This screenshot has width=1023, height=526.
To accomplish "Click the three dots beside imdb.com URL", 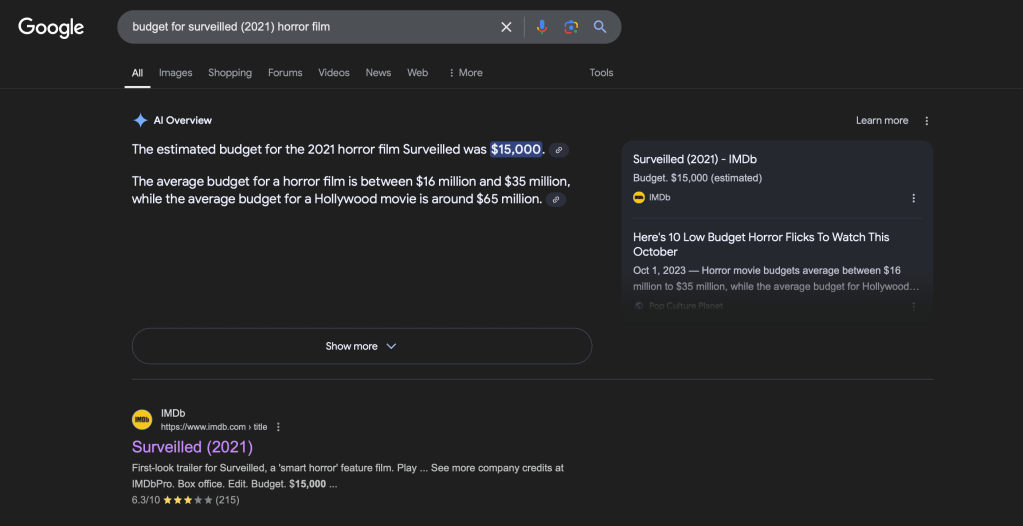I will [278, 427].
